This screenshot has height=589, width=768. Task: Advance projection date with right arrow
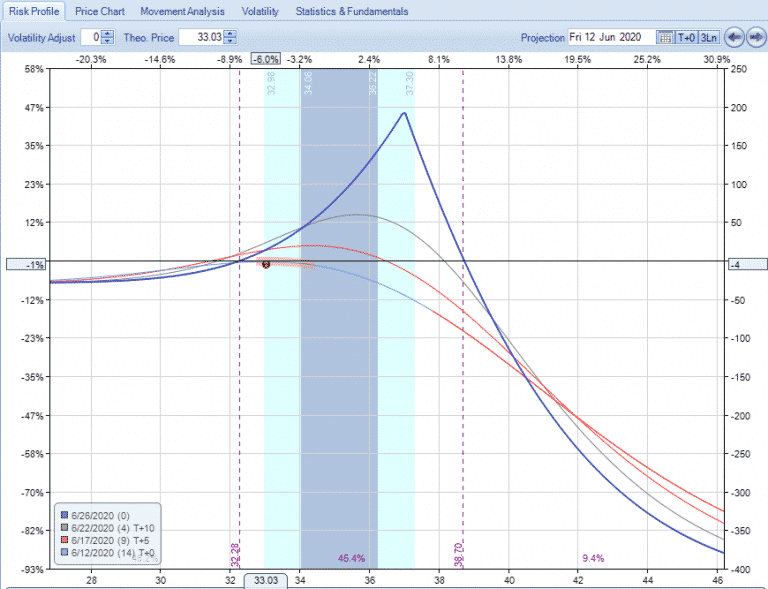coord(755,38)
